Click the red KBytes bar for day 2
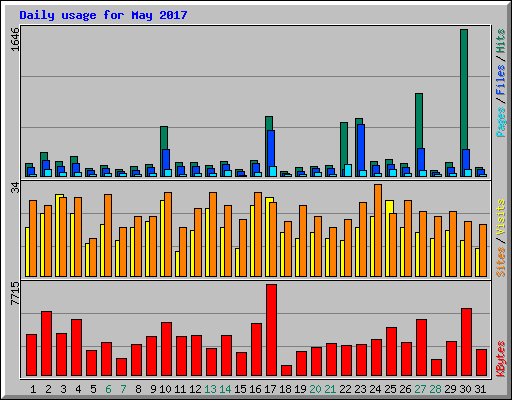Screen dimensions: 512x400 [46, 343]
